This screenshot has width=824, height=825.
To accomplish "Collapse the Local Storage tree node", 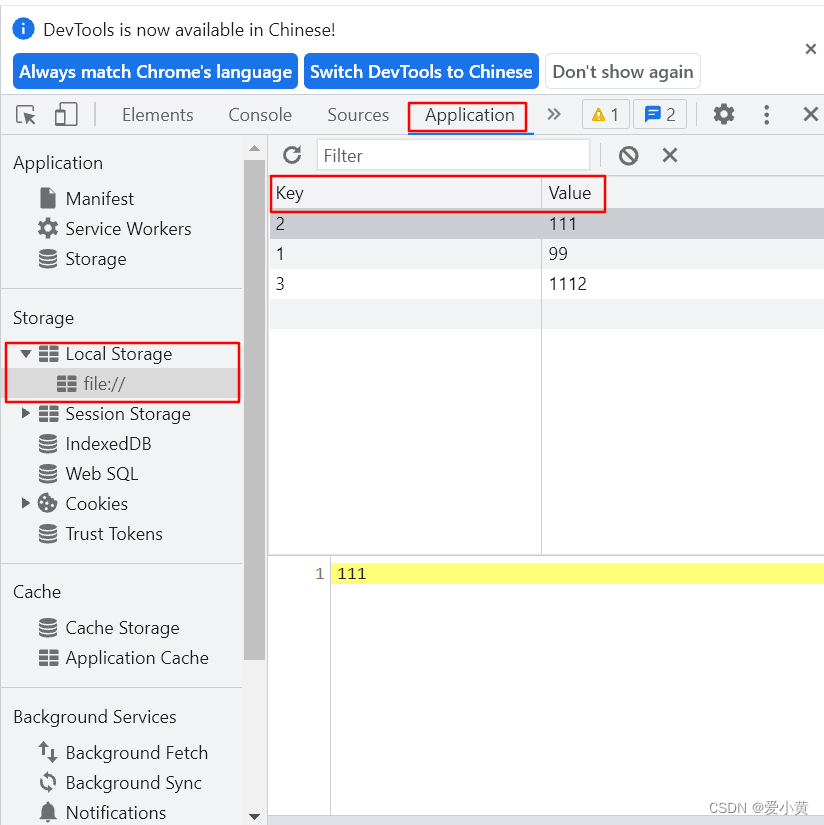I will pos(25,353).
